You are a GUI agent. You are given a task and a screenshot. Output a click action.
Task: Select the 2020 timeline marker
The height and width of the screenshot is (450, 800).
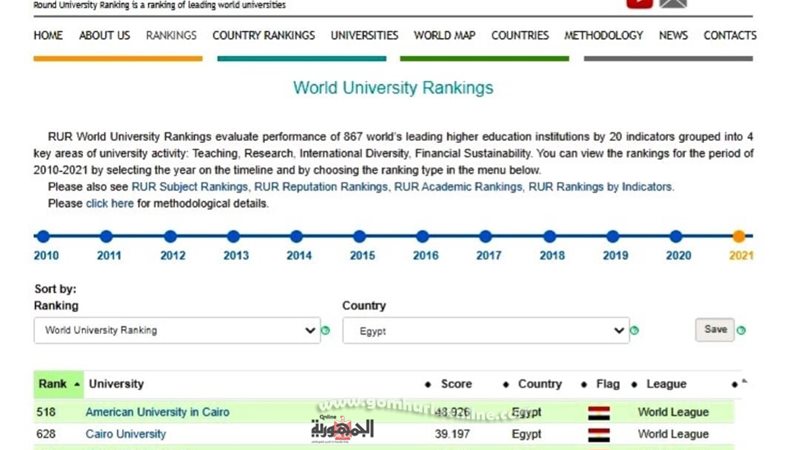pos(676,236)
